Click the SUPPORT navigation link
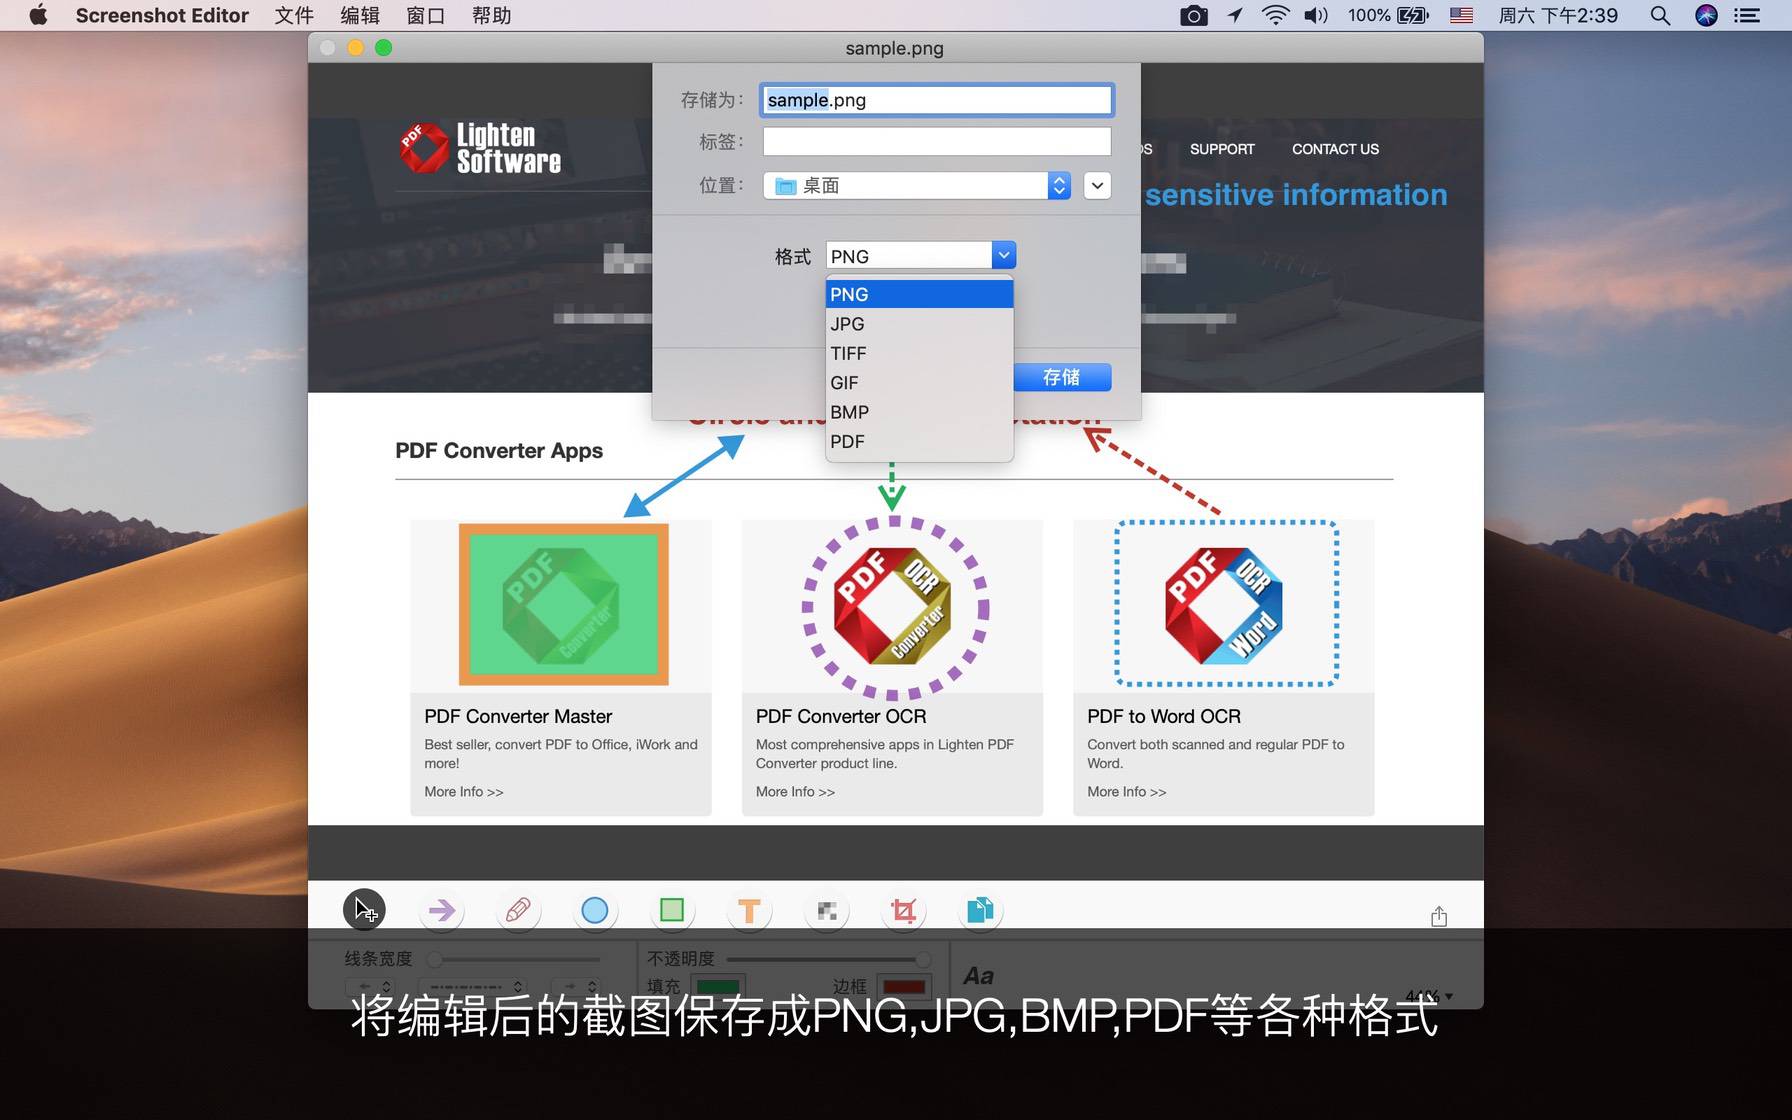The width and height of the screenshot is (1792, 1120). pyautogui.click(x=1222, y=149)
